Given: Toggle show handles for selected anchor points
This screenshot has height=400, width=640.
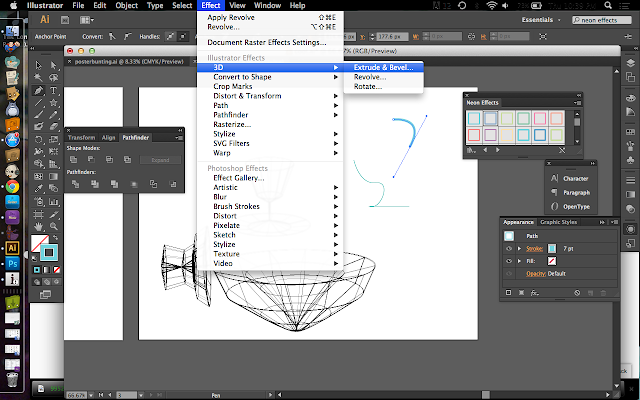Looking at the screenshot, I should point(170,36).
